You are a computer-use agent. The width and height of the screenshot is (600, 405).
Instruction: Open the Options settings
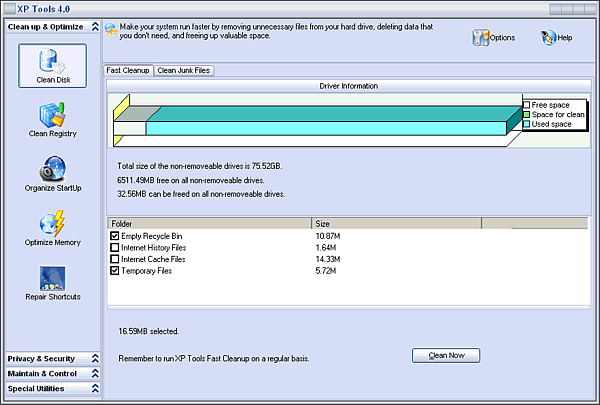pyautogui.click(x=494, y=38)
